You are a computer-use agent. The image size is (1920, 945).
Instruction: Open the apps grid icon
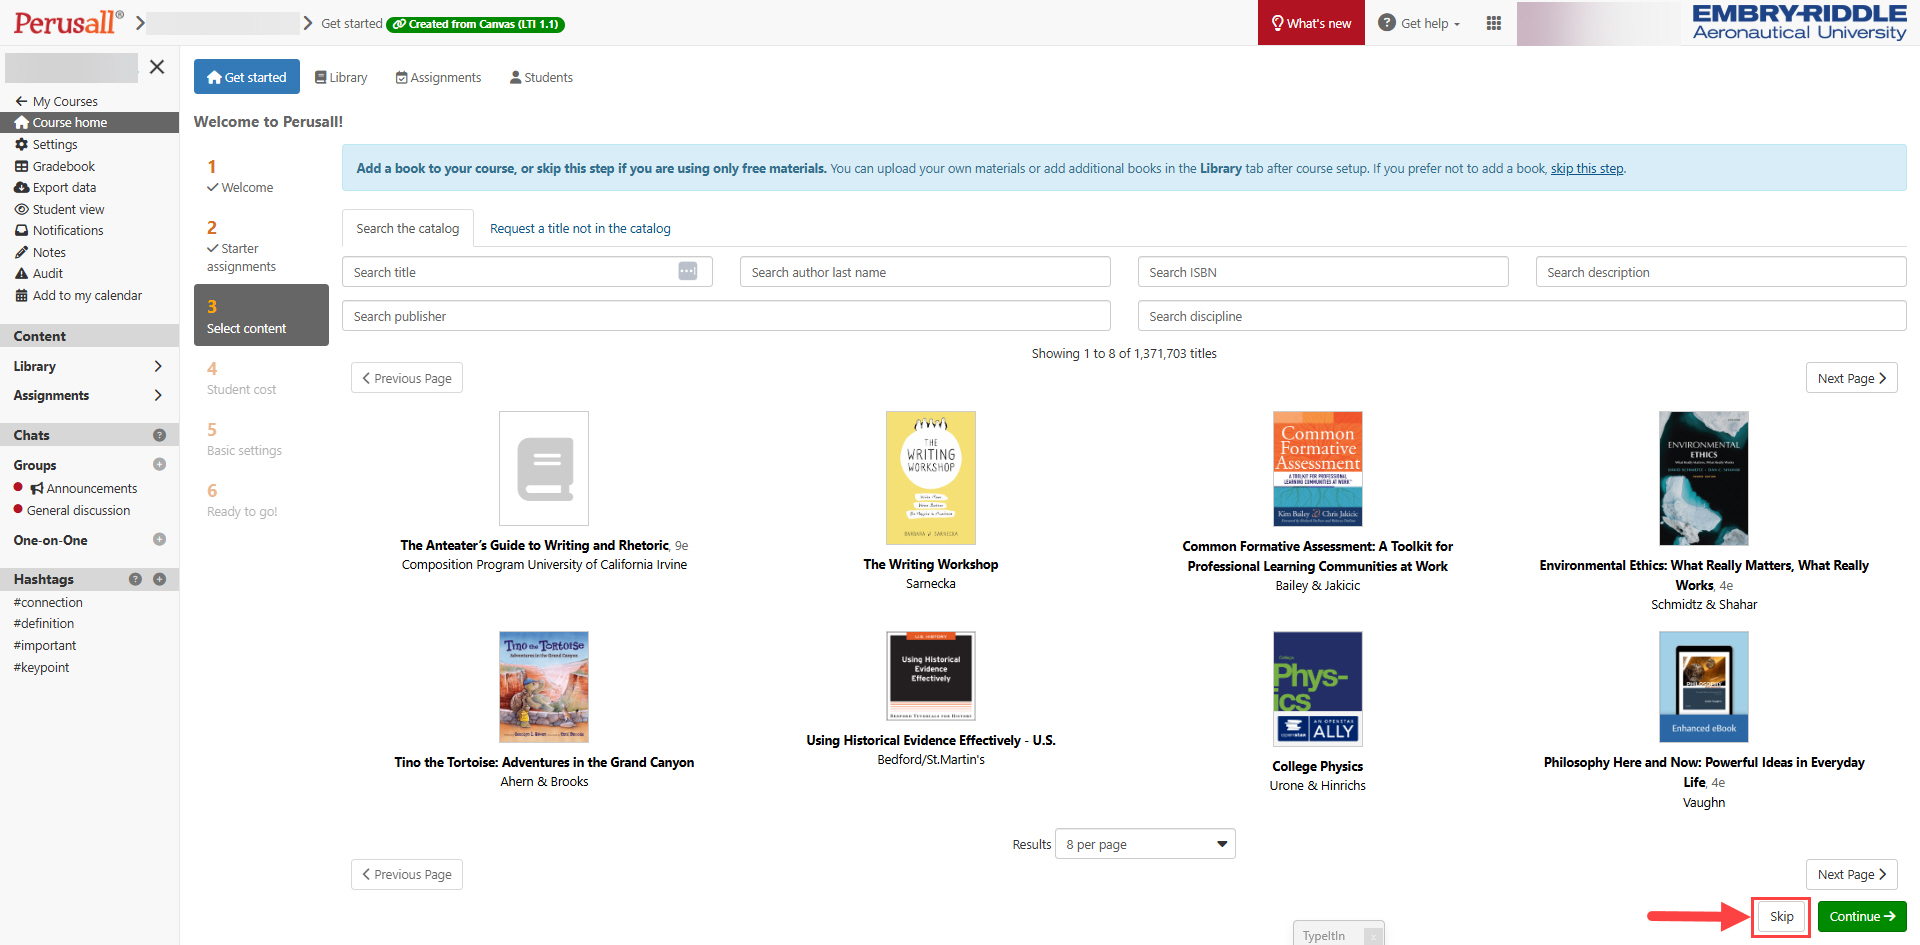[1494, 23]
